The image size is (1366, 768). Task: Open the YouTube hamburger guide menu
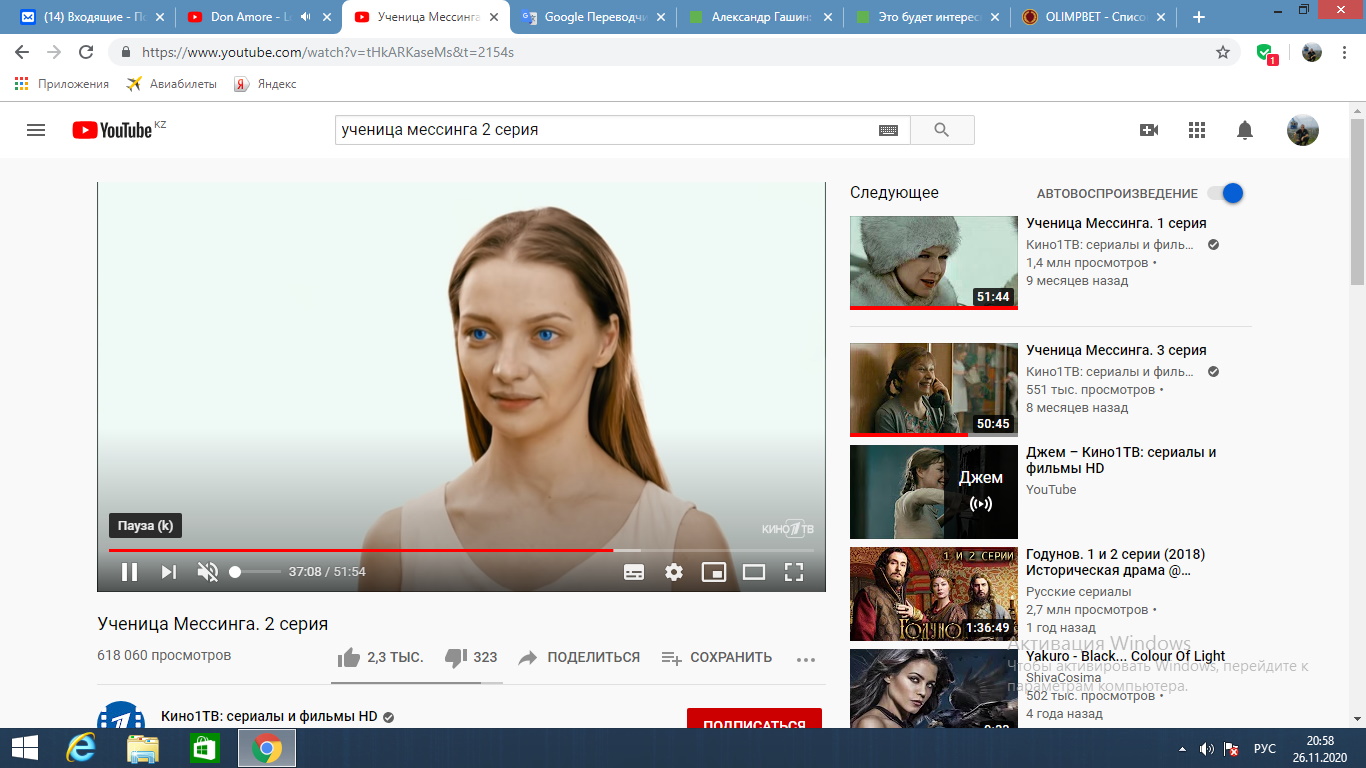point(36,130)
